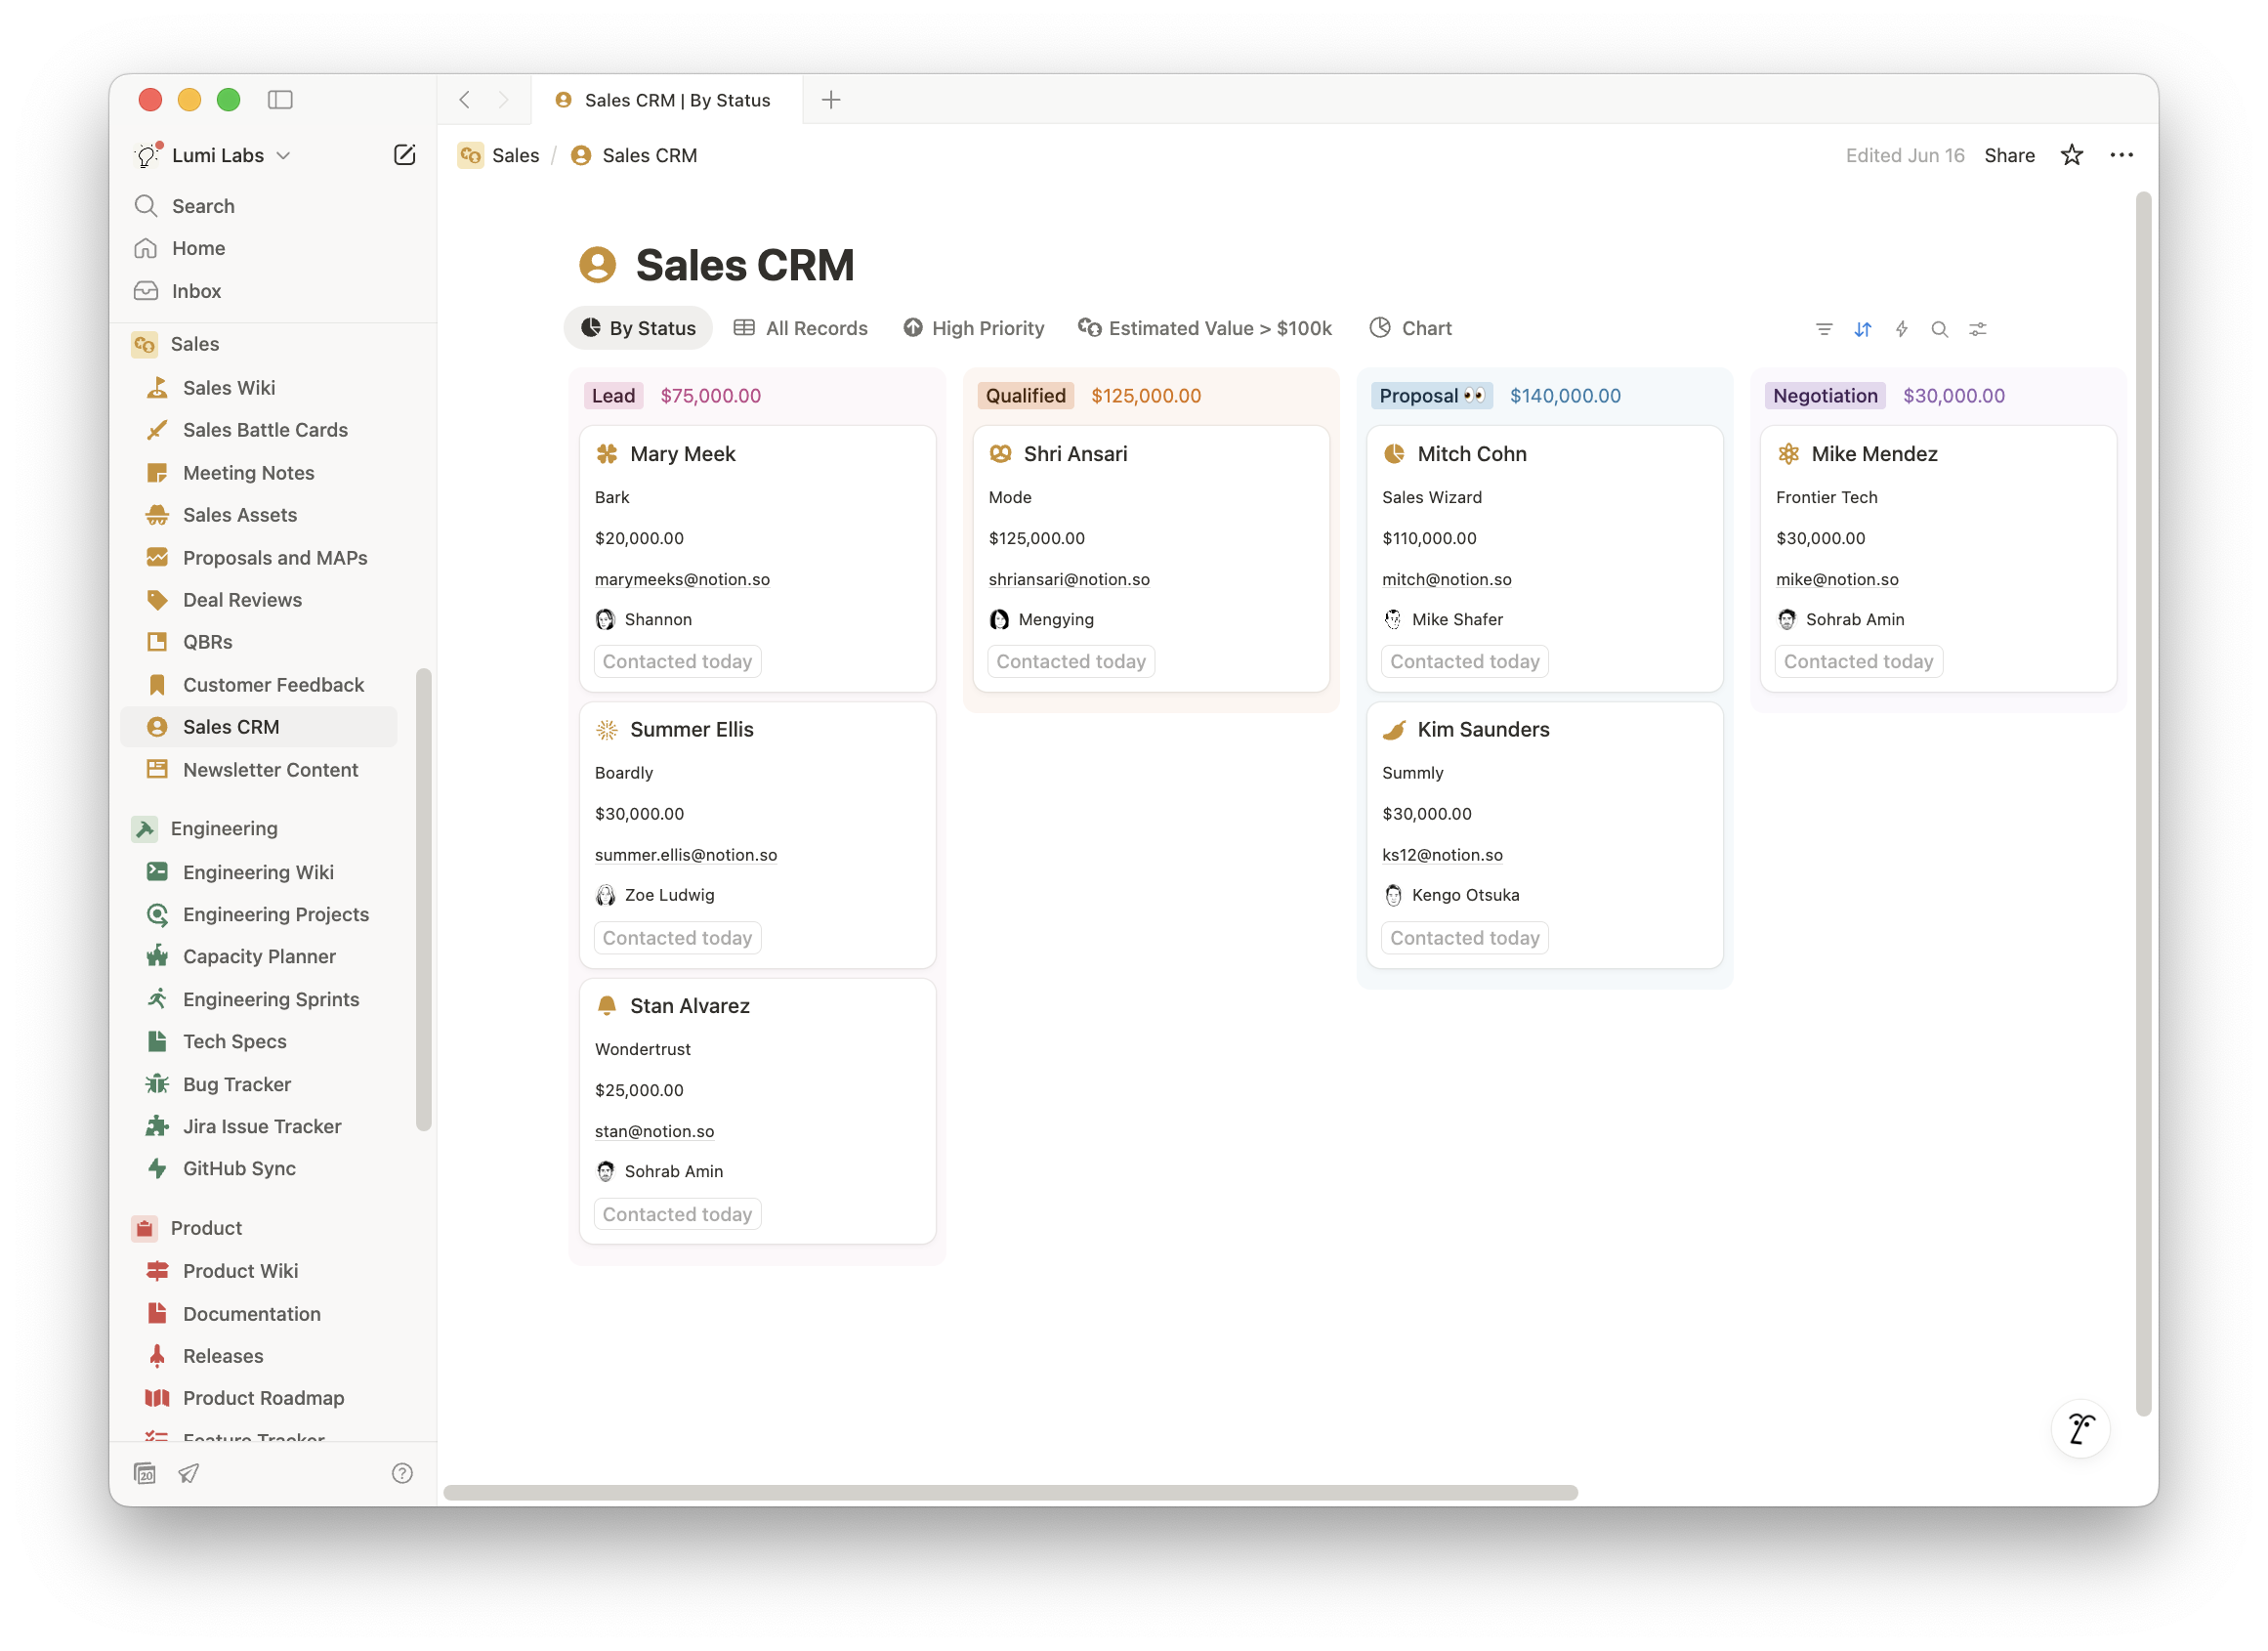Search within the database using the magnifier icon
The image size is (2268, 1651).
tap(1940, 328)
